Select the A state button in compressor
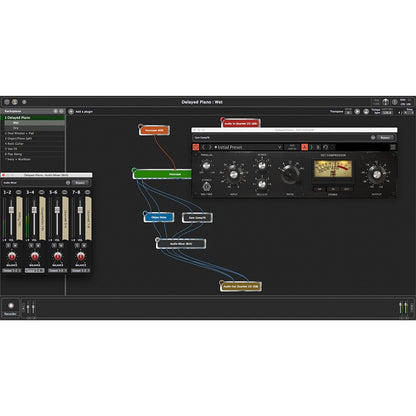This screenshot has width=416, height=416. tap(304, 147)
